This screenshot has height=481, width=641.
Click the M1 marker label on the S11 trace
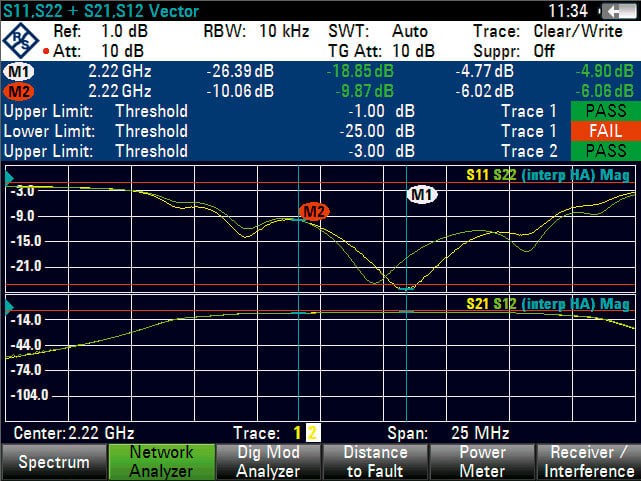tap(422, 195)
